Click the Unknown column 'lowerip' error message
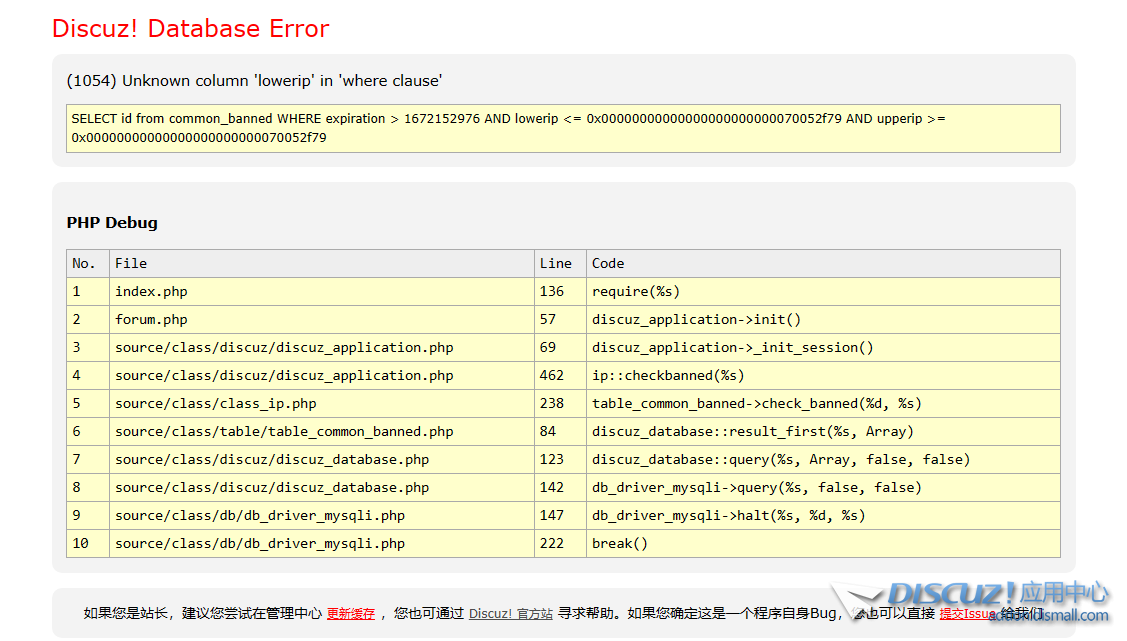 point(254,81)
